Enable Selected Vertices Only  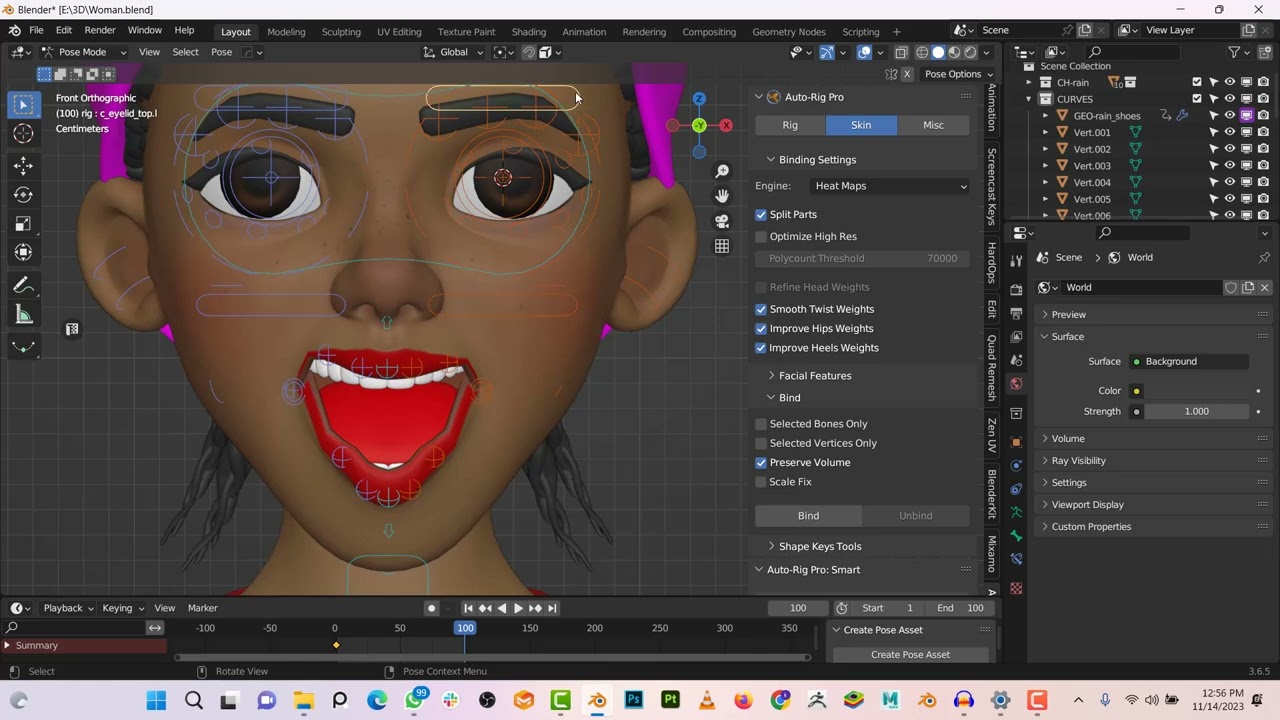pos(761,443)
